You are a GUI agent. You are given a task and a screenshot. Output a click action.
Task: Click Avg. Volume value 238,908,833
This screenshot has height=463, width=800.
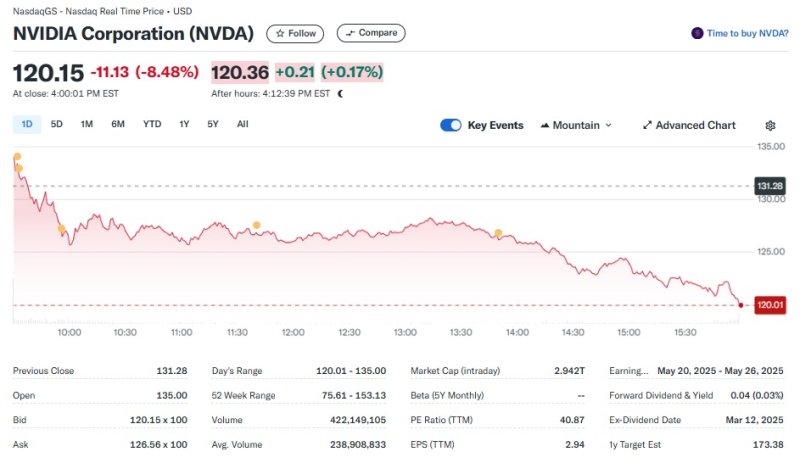(x=358, y=445)
